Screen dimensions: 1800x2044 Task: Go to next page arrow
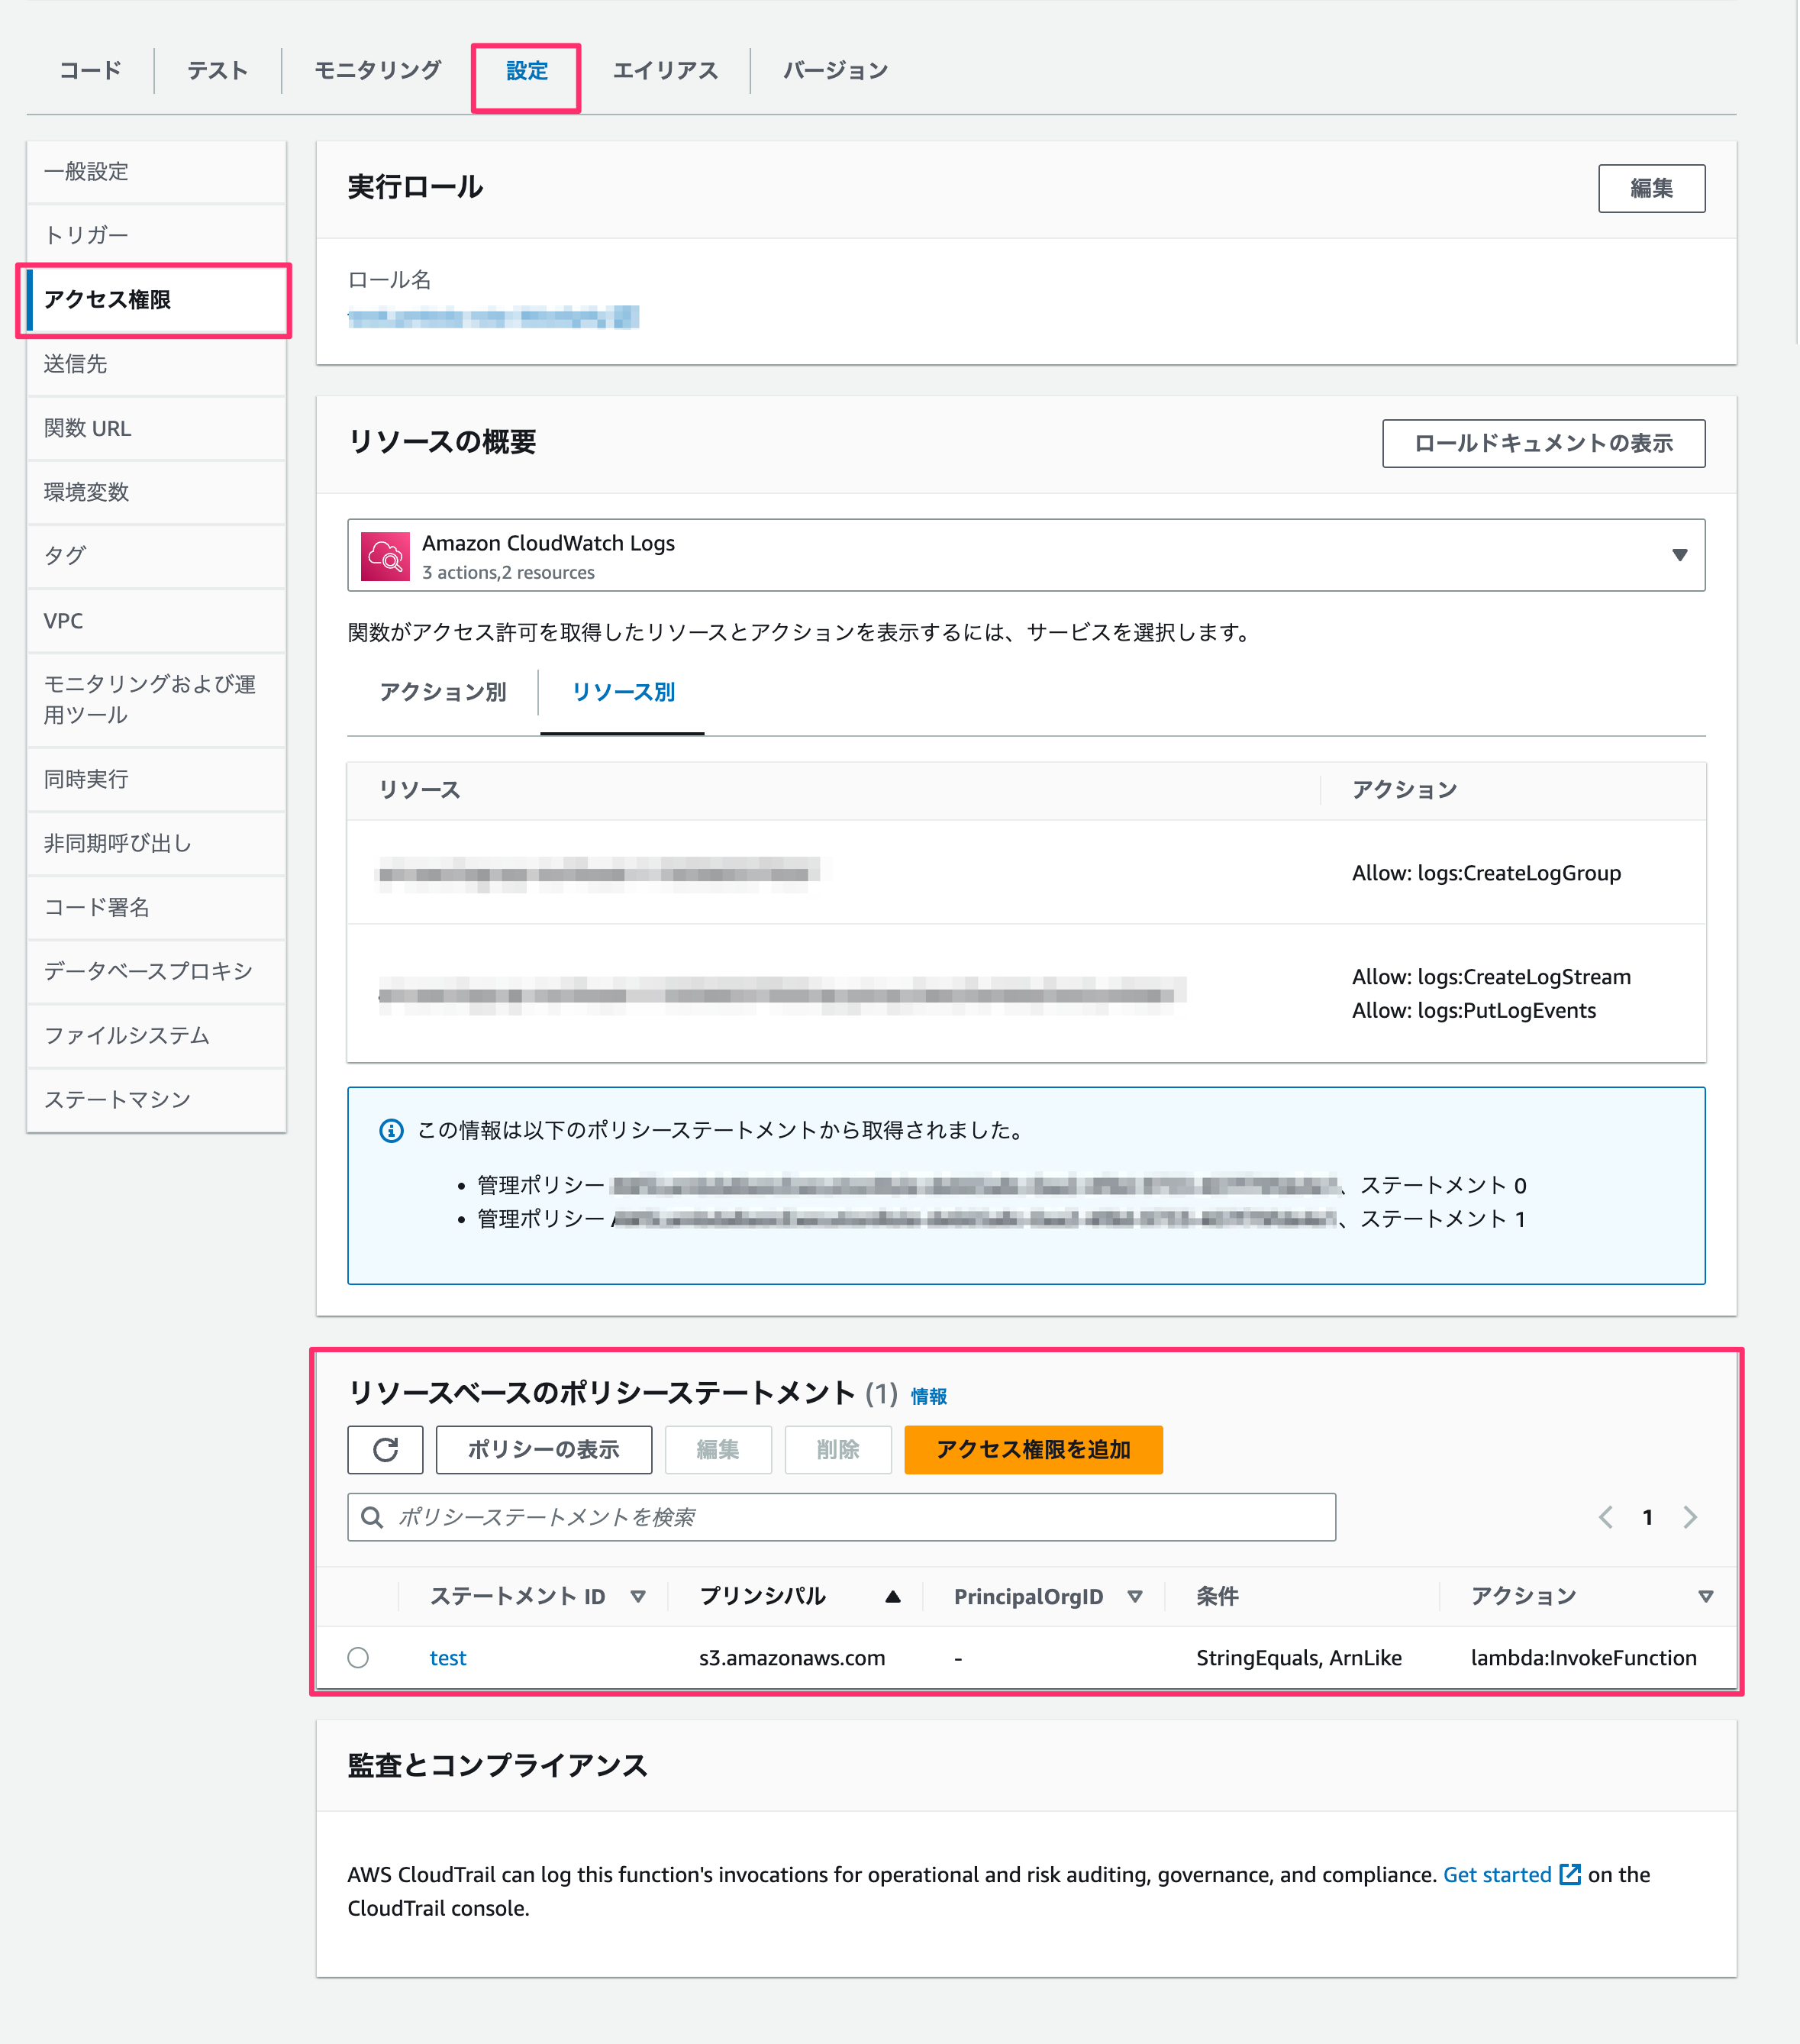1690,1517
